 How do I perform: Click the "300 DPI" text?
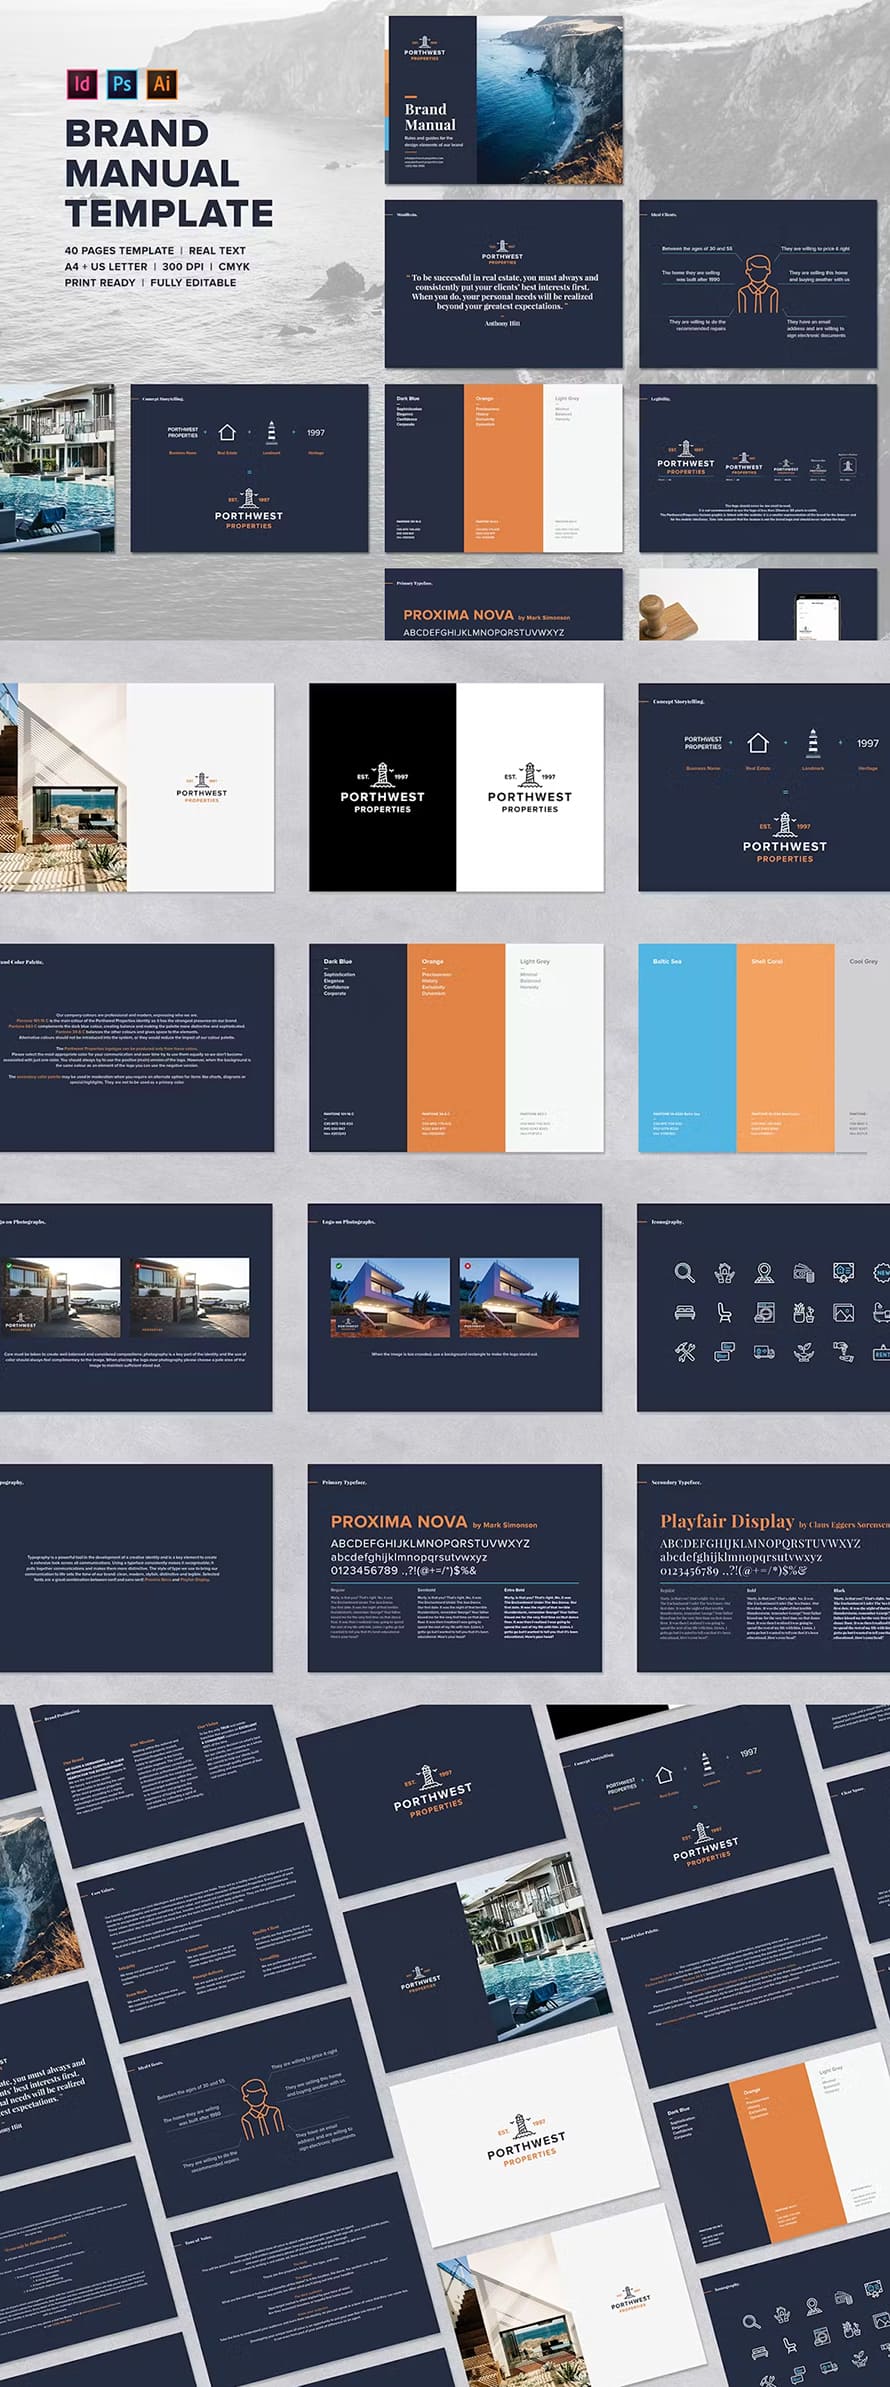click(183, 267)
